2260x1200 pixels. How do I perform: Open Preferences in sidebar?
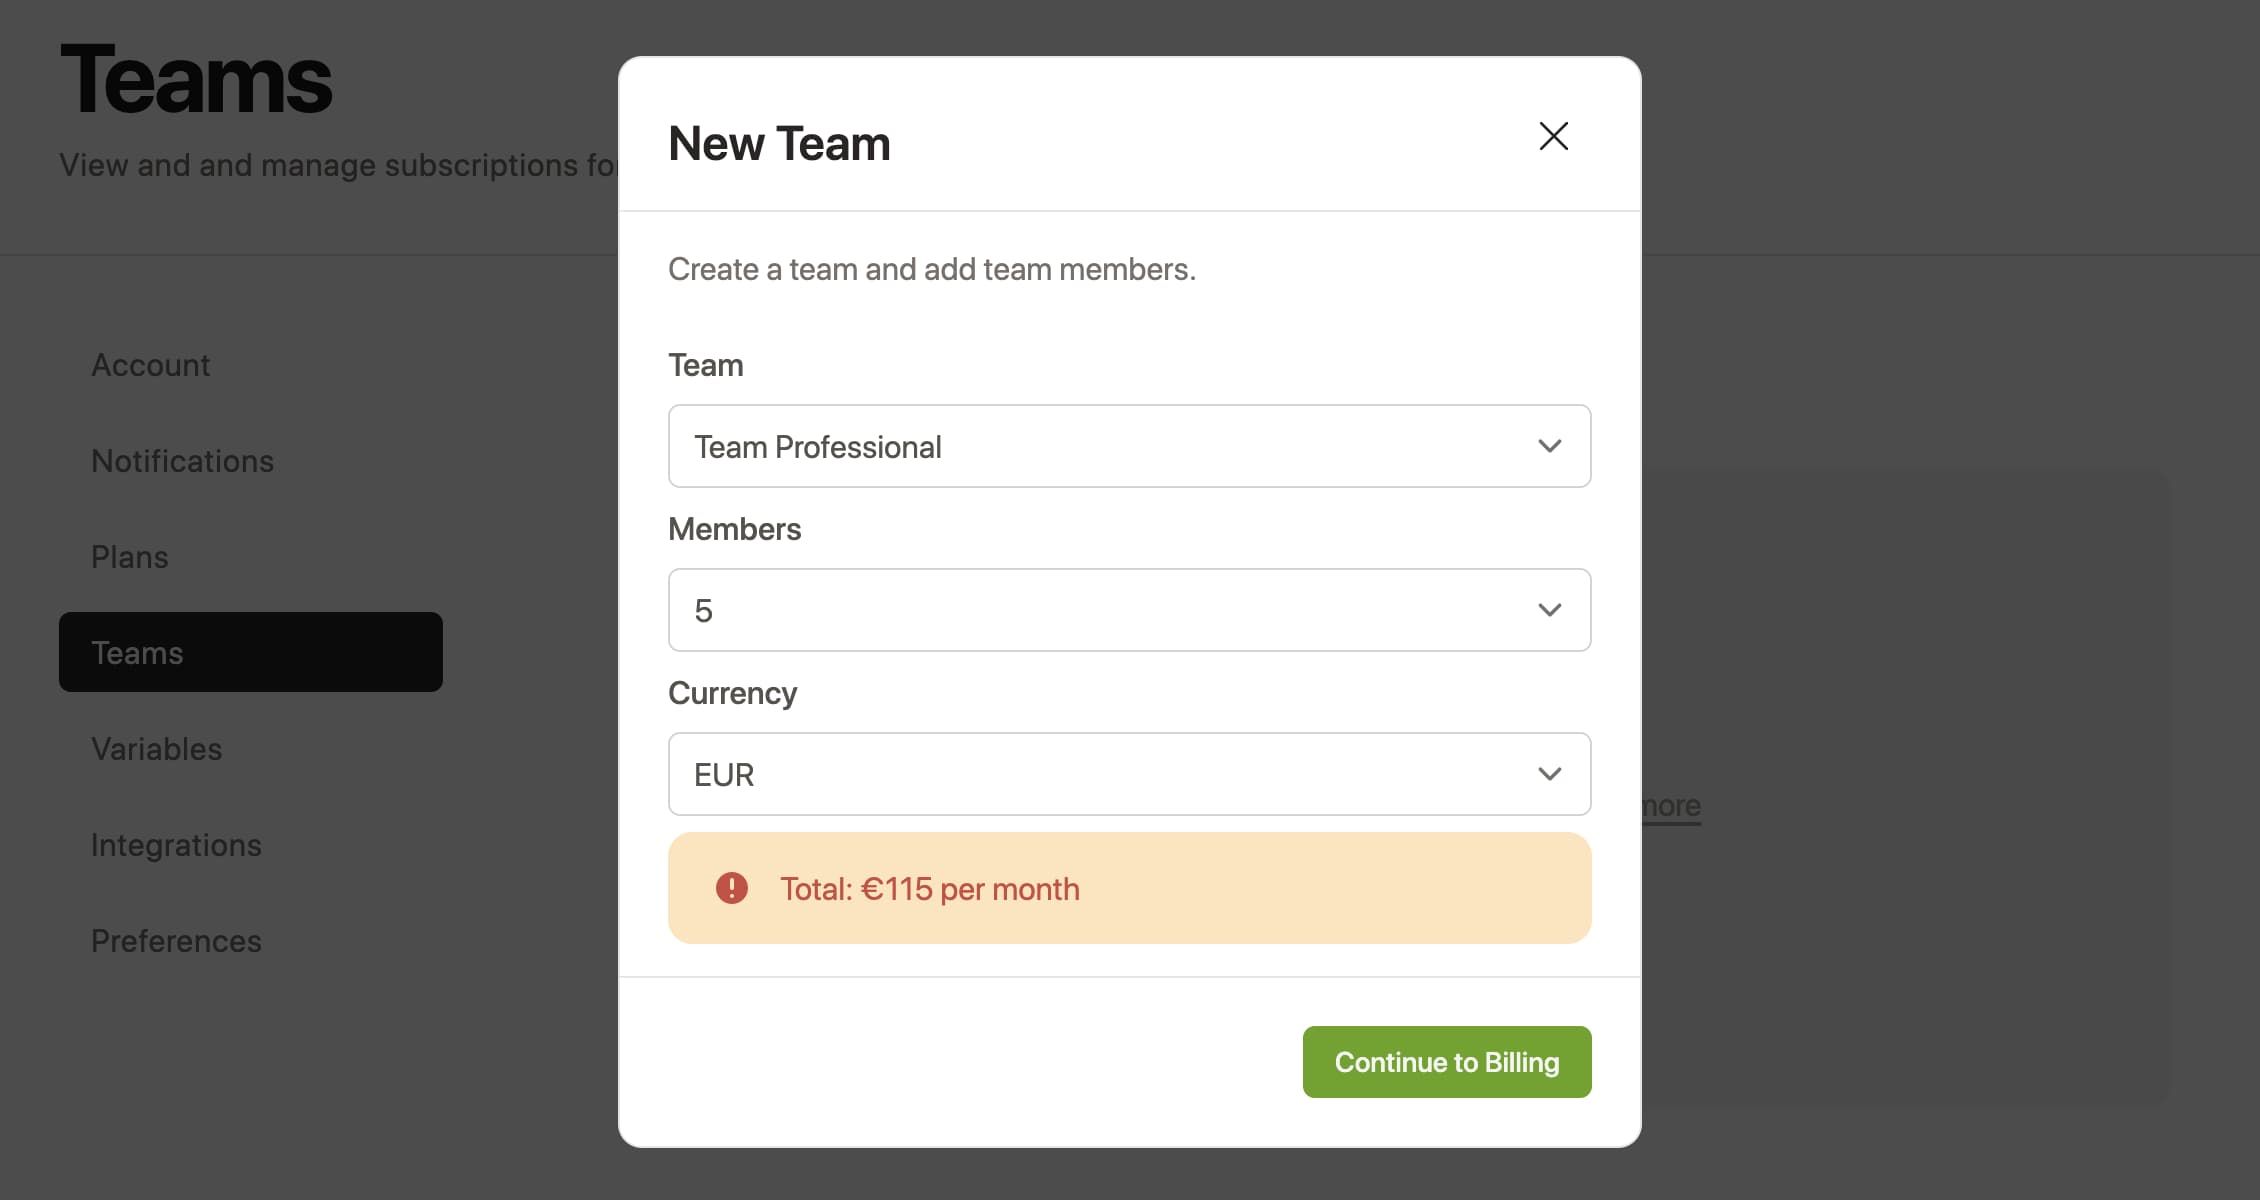pyautogui.click(x=176, y=941)
